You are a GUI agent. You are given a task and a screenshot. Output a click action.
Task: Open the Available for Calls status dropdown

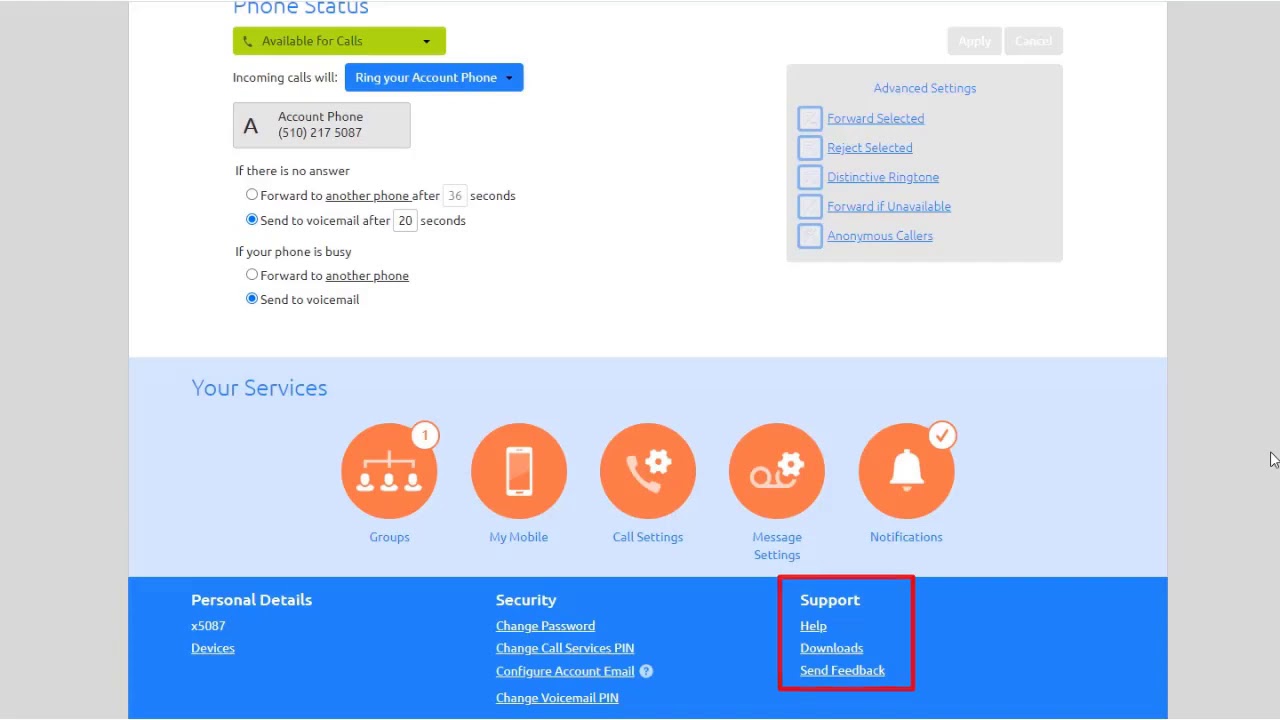point(339,41)
